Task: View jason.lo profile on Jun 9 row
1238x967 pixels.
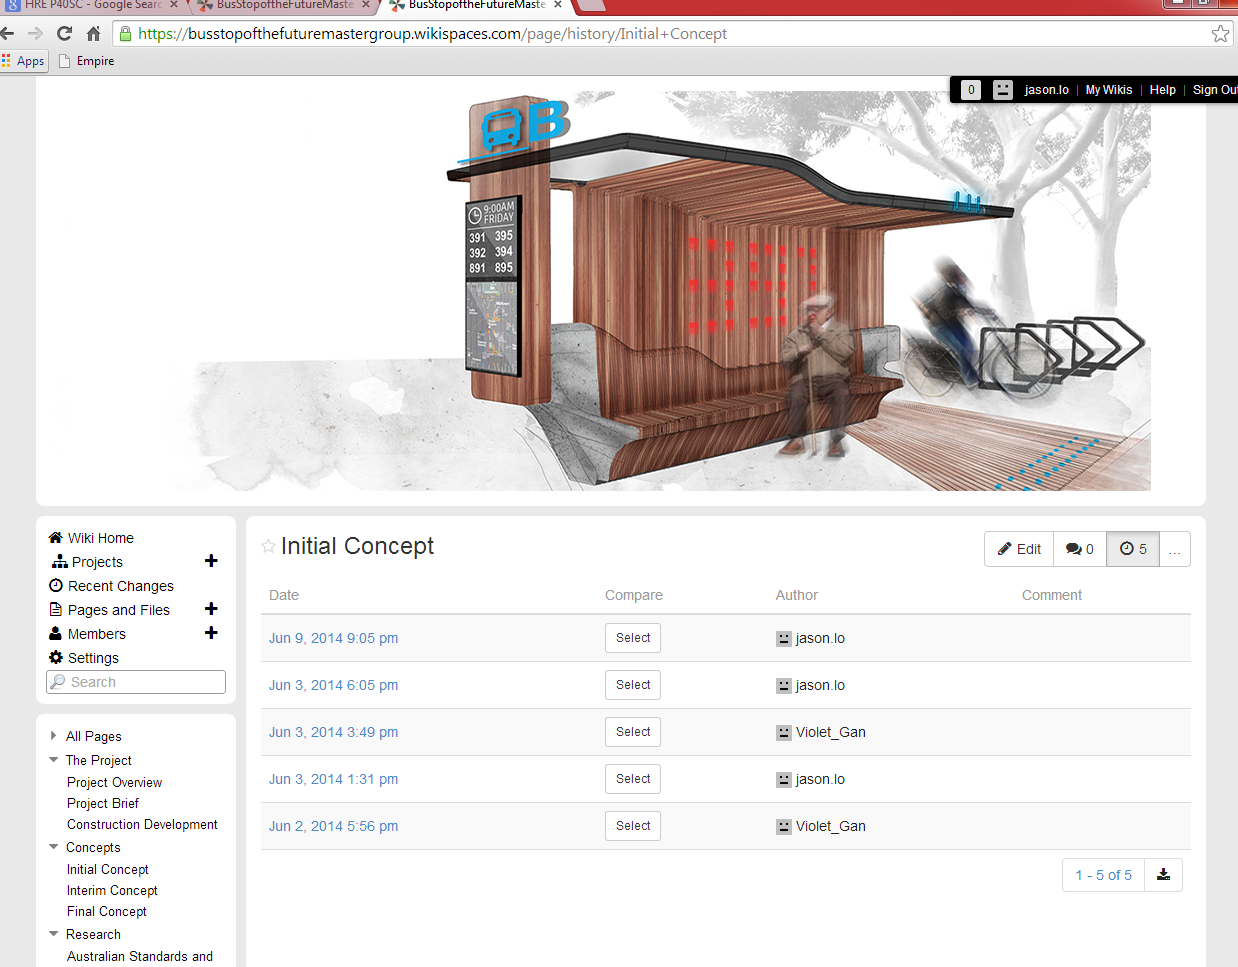Action: (820, 638)
